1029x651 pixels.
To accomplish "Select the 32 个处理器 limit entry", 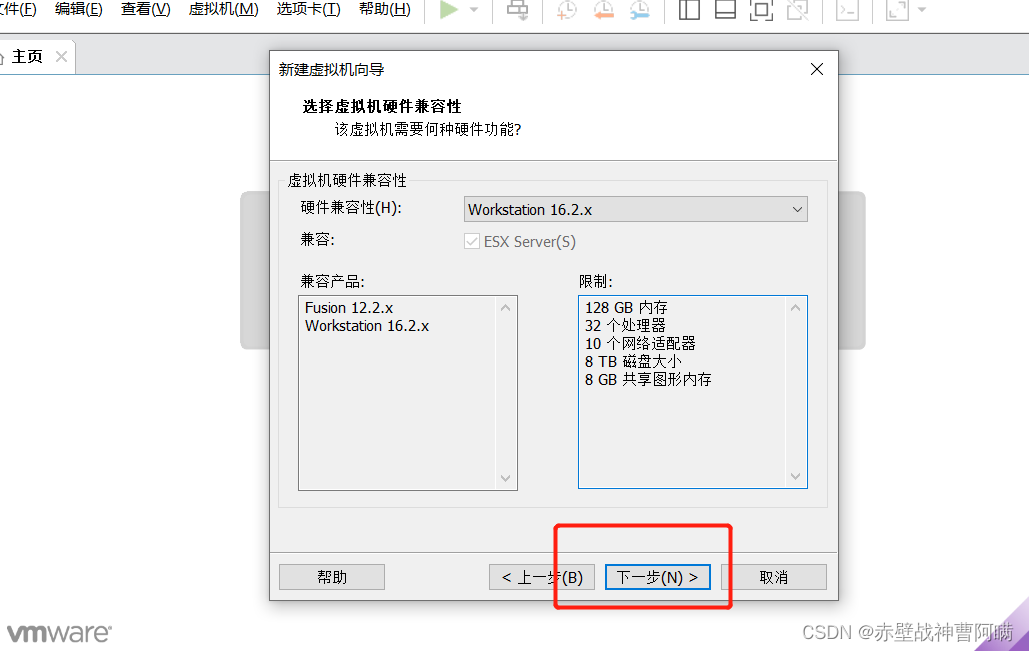I will [x=625, y=326].
